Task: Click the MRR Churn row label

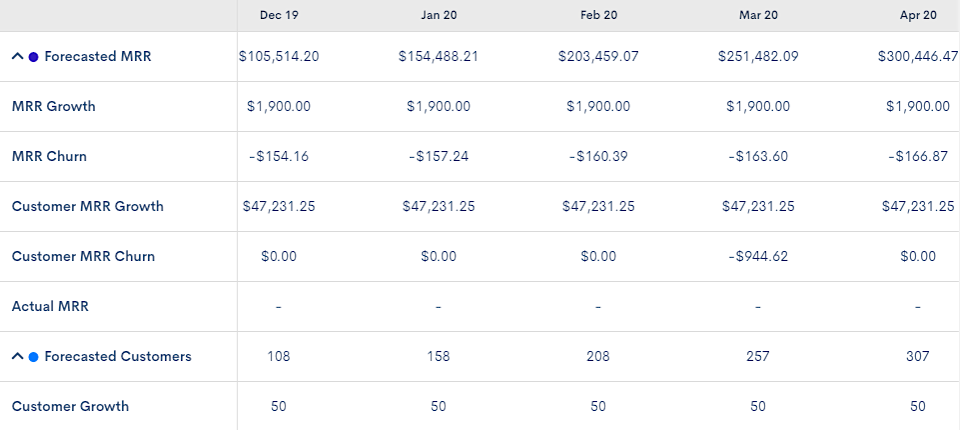Action: pyautogui.click(x=49, y=156)
